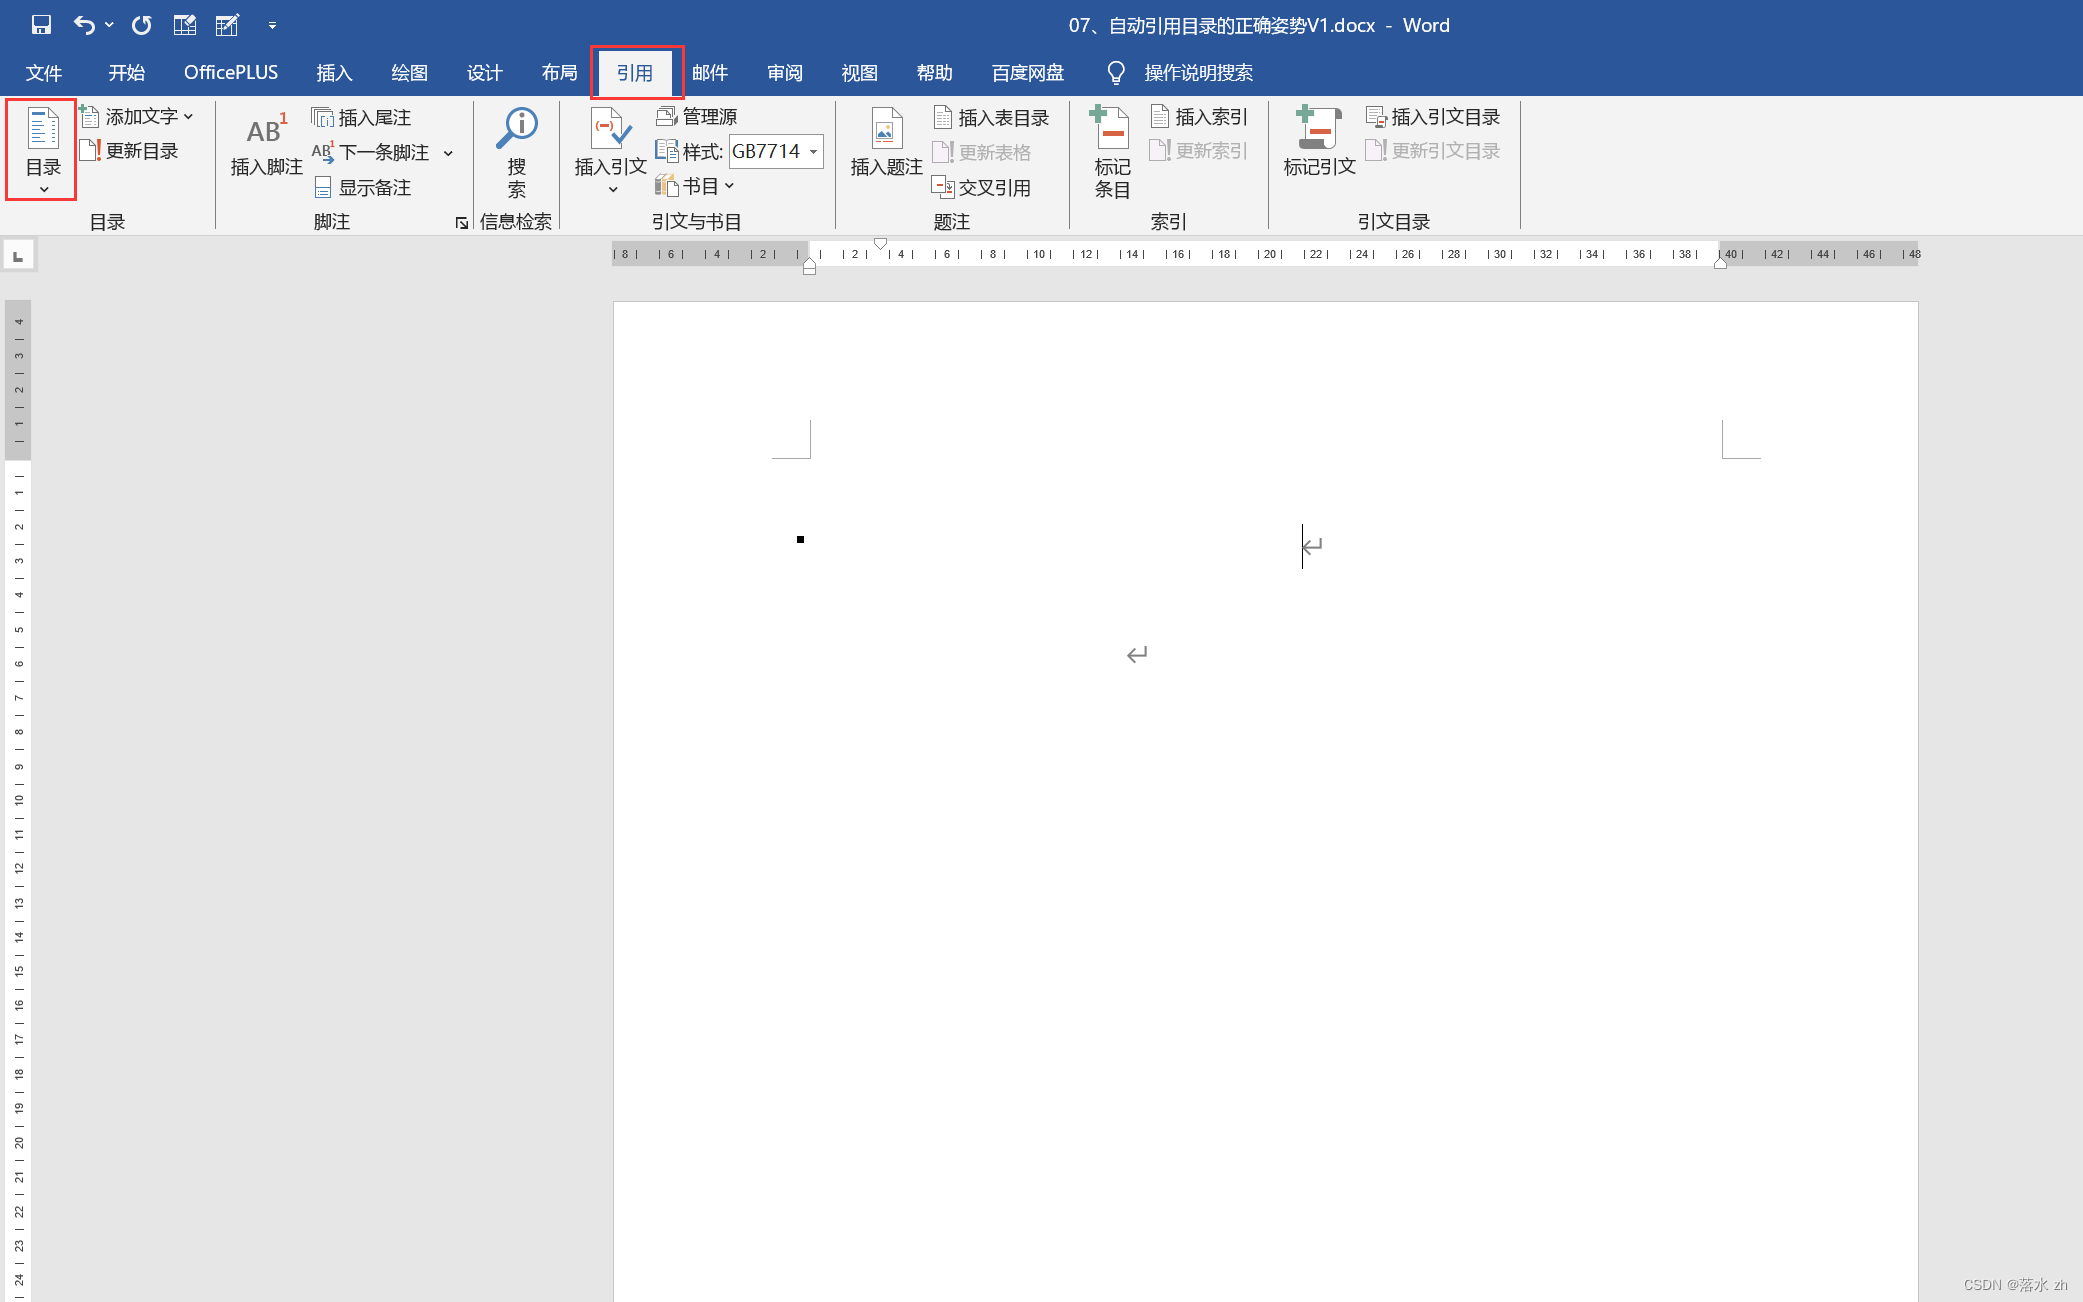Image resolution: width=2083 pixels, height=1302 pixels.
Task: Open the 邮件 (Mailings) tab
Action: tap(710, 73)
